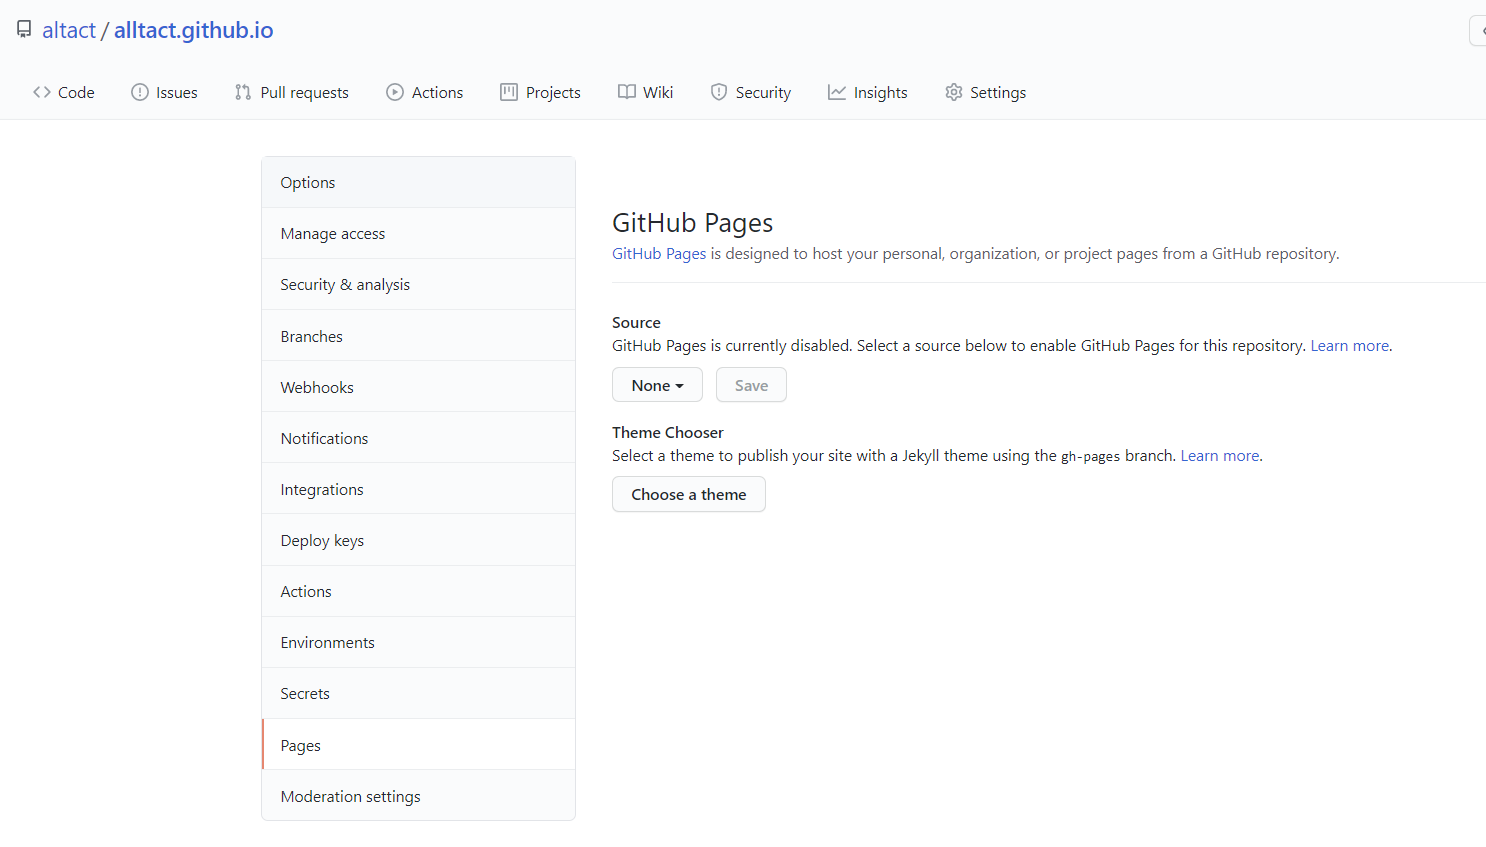Viewport: 1486px width, 847px height.
Task: Open Learn more link under Source
Action: (1350, 345)
